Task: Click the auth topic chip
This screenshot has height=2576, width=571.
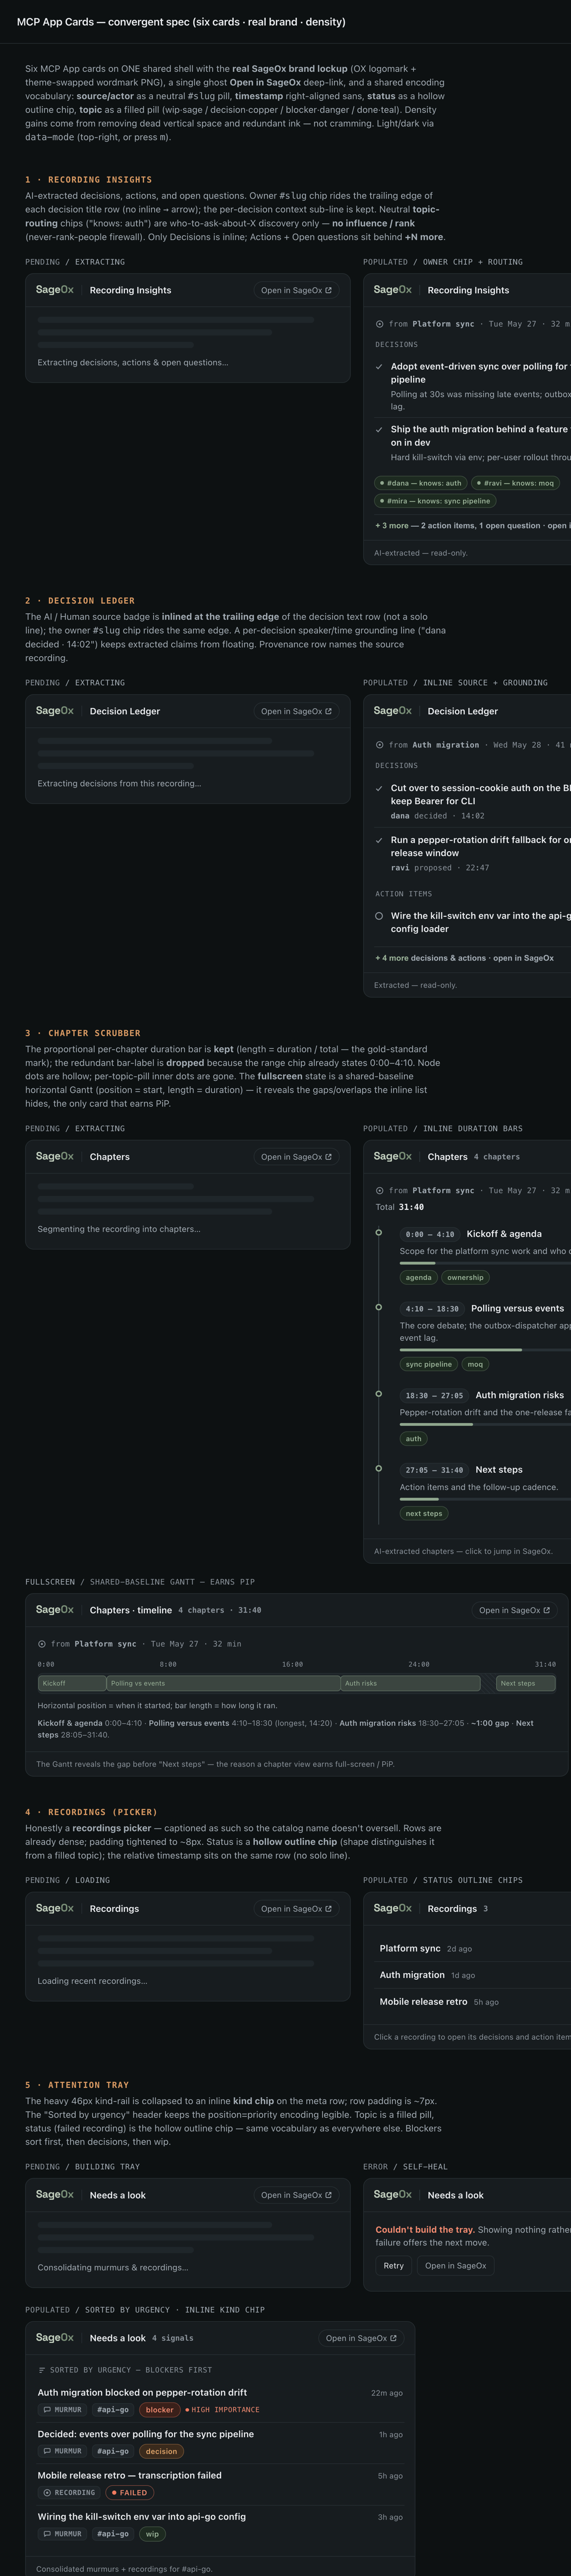Action: (x=414, y=1439)
